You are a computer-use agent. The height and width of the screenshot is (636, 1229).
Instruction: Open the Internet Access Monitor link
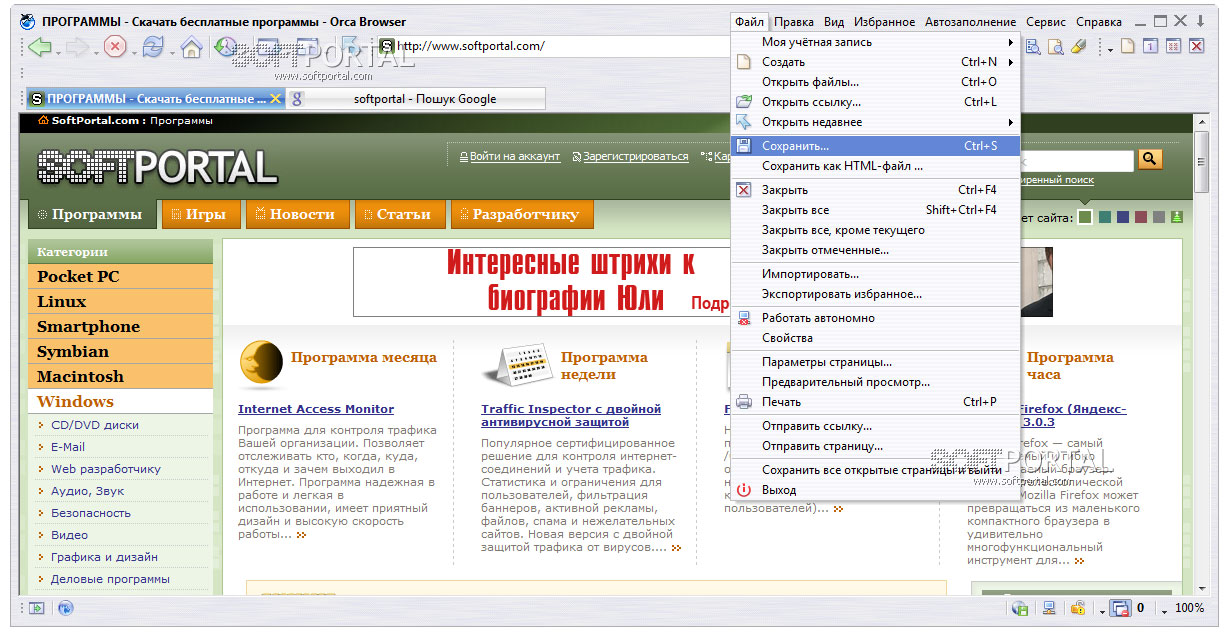(316, 409)
